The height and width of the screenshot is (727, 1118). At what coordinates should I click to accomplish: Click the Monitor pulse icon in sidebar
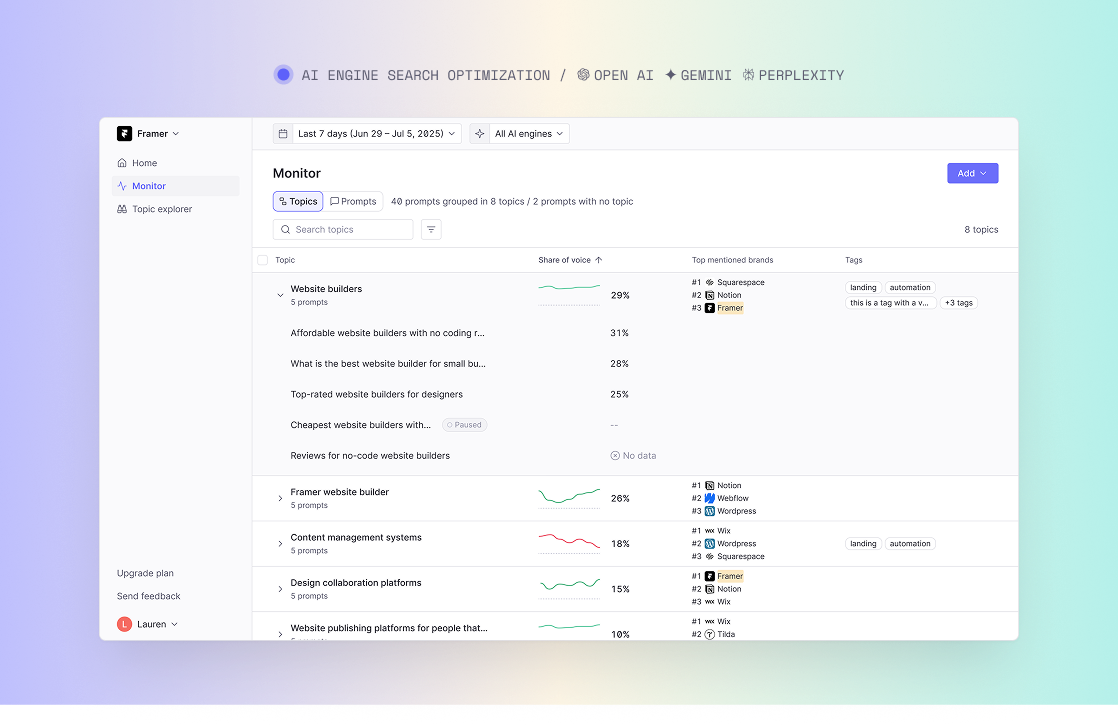pyautogui.click(x=122, y=186)
